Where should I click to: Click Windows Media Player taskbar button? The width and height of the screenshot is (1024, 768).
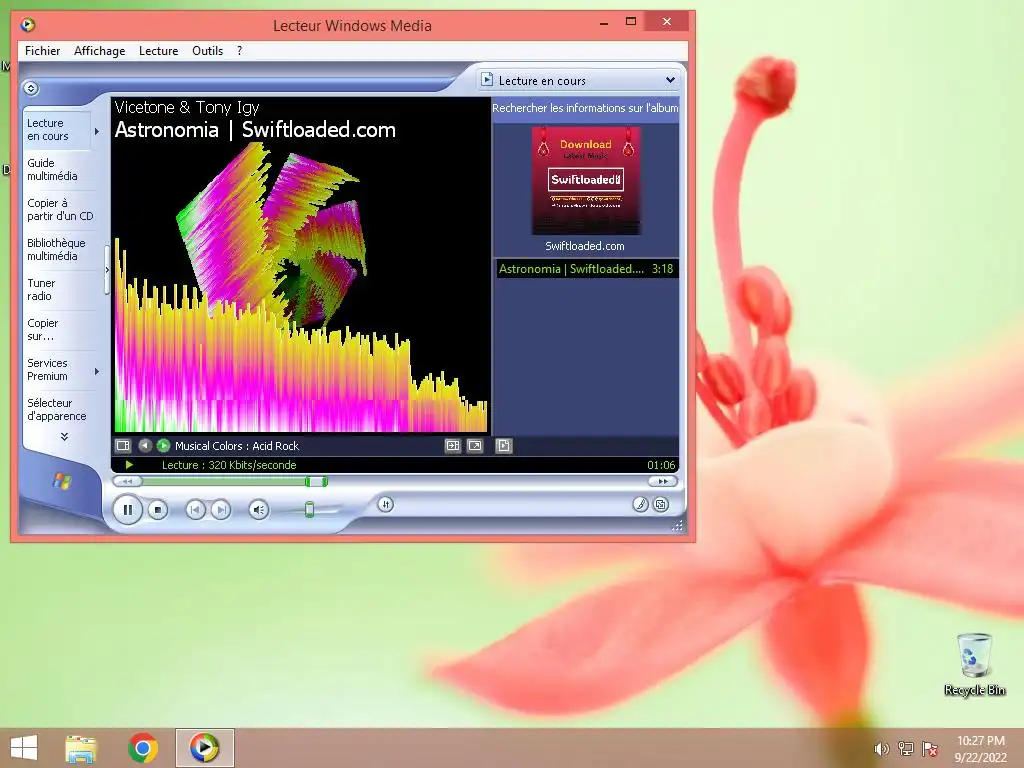(204, 748)
